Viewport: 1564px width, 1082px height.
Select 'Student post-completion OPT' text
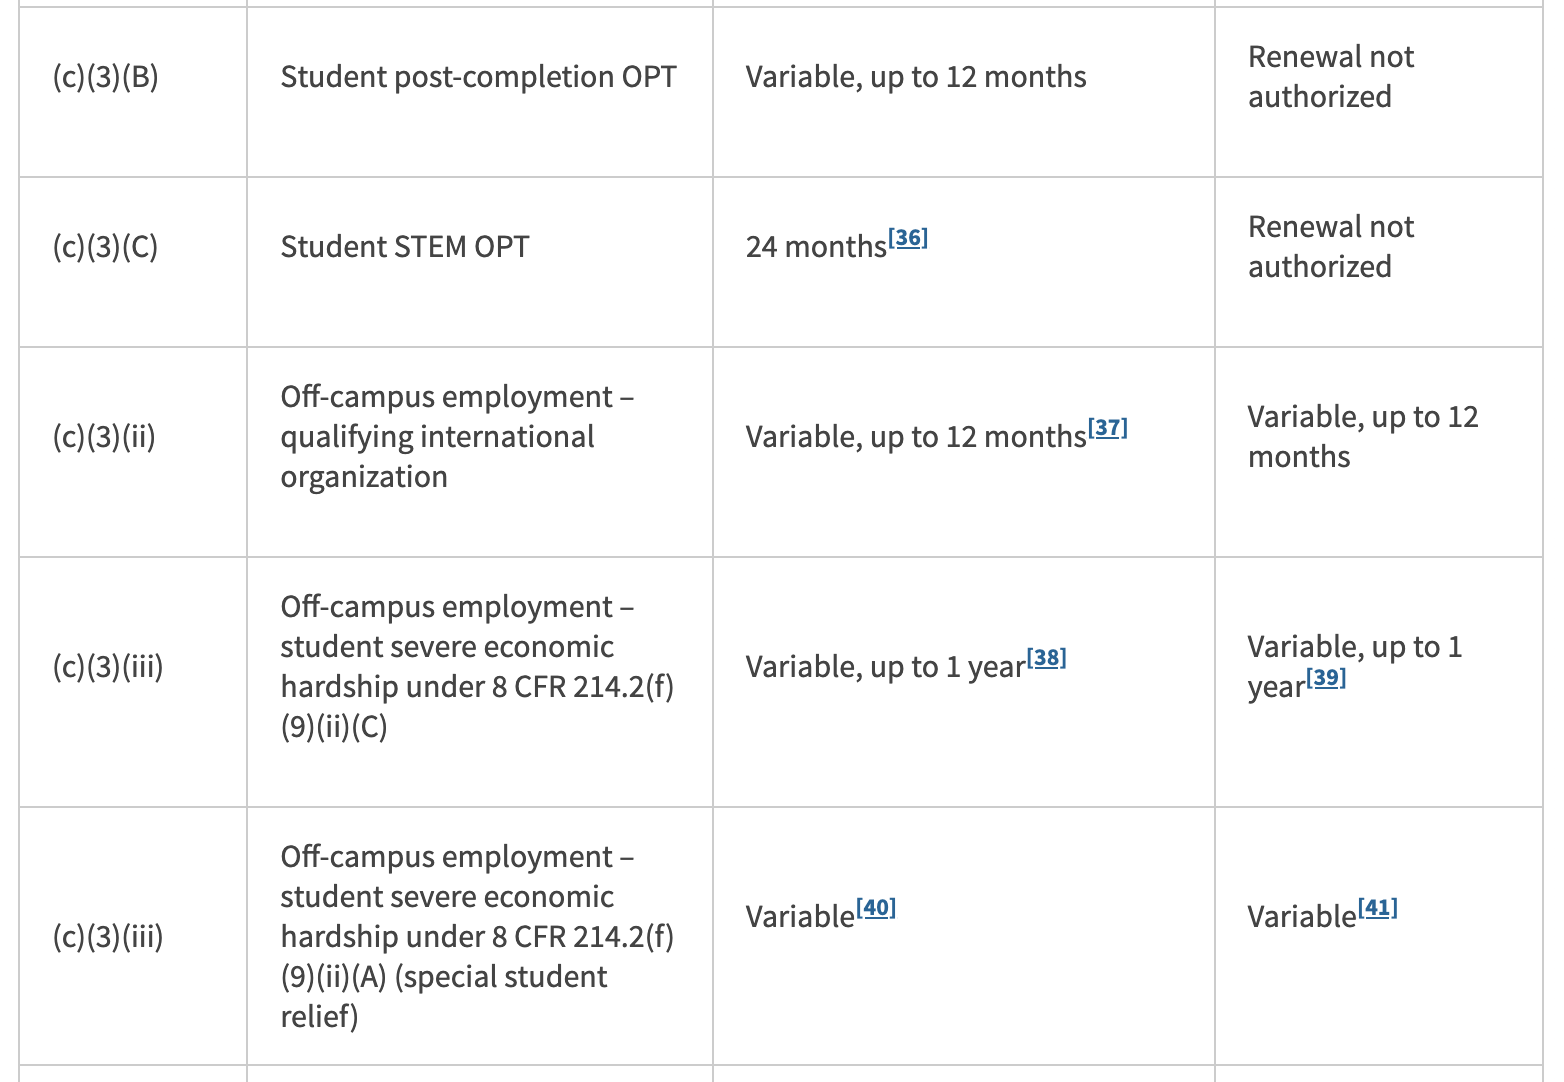[x=478, y=77]
